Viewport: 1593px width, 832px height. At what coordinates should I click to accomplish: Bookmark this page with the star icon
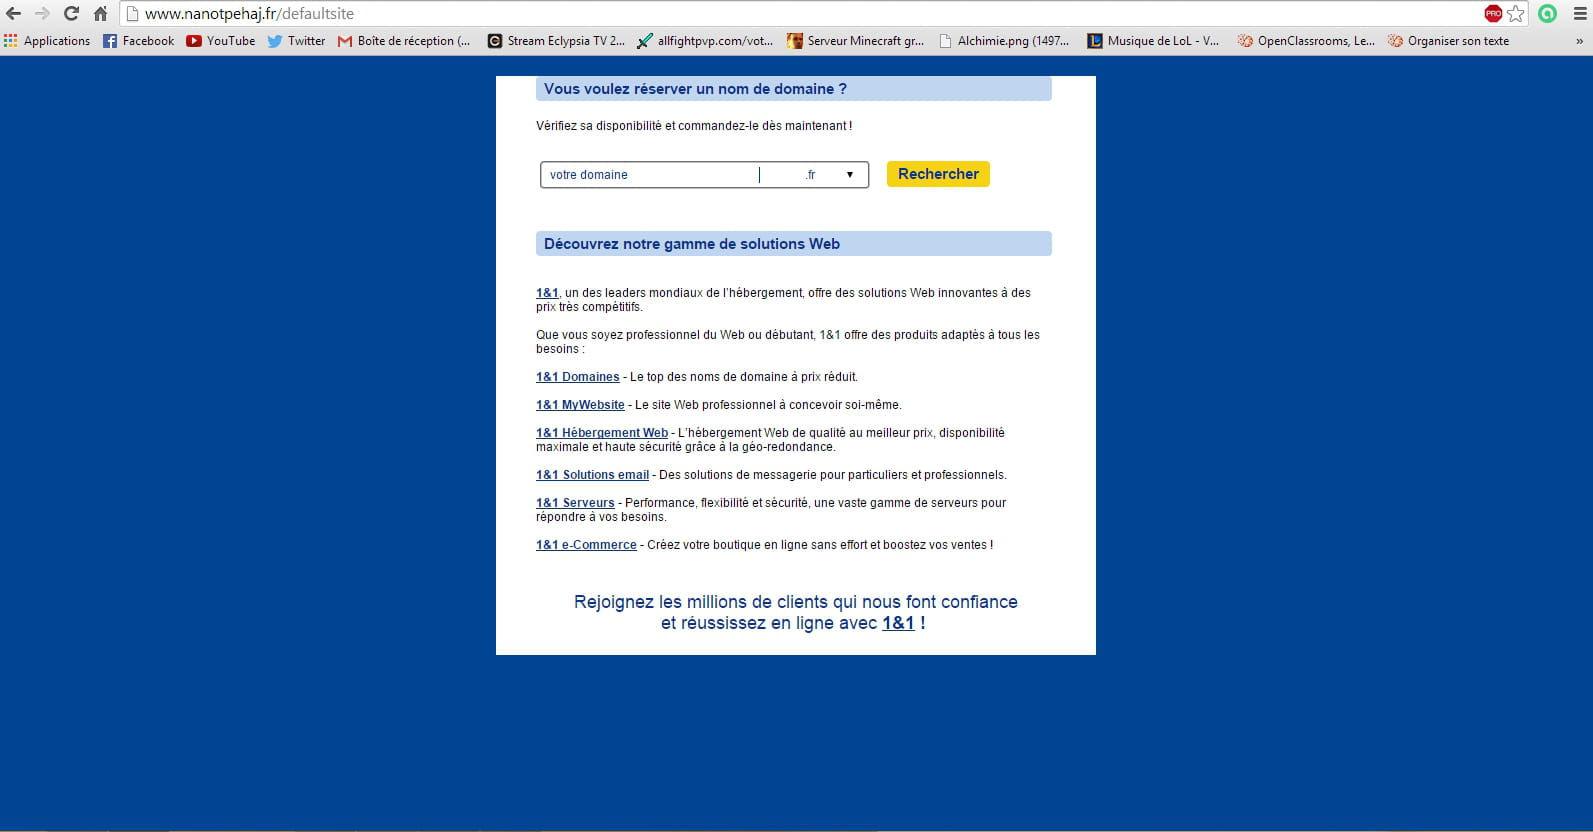(x=1516, y=14)
